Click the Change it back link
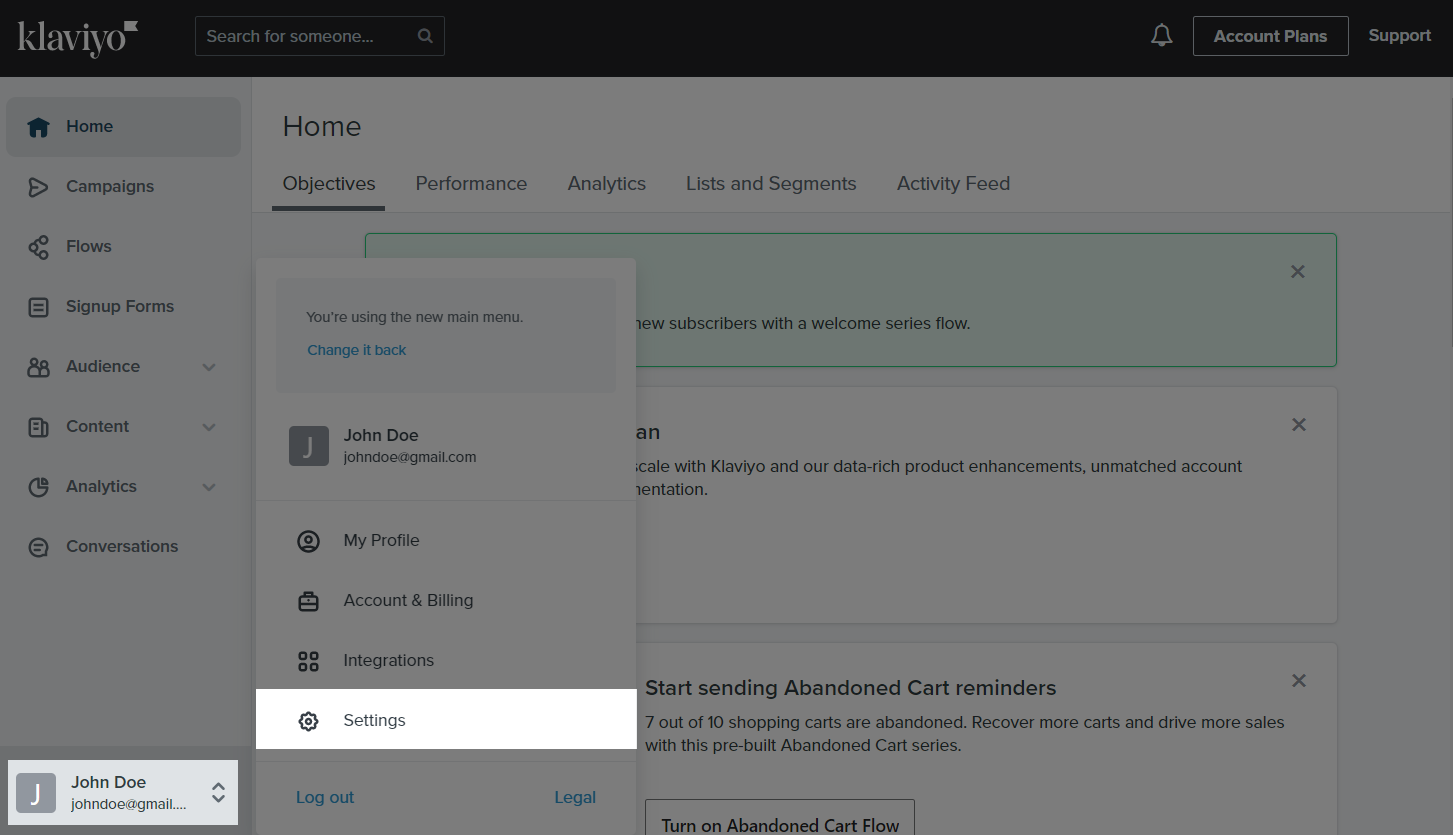The image size is (1453, 835). [x=357, y=350]
